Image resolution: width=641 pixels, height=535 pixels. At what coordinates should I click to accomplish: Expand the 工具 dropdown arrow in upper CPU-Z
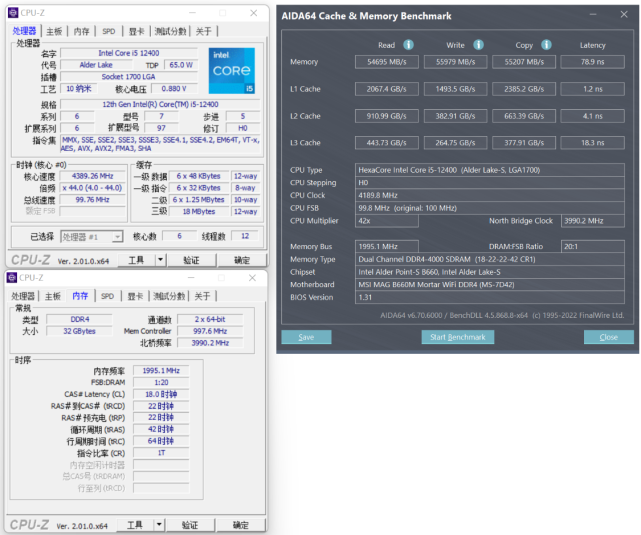pos(160,260)
